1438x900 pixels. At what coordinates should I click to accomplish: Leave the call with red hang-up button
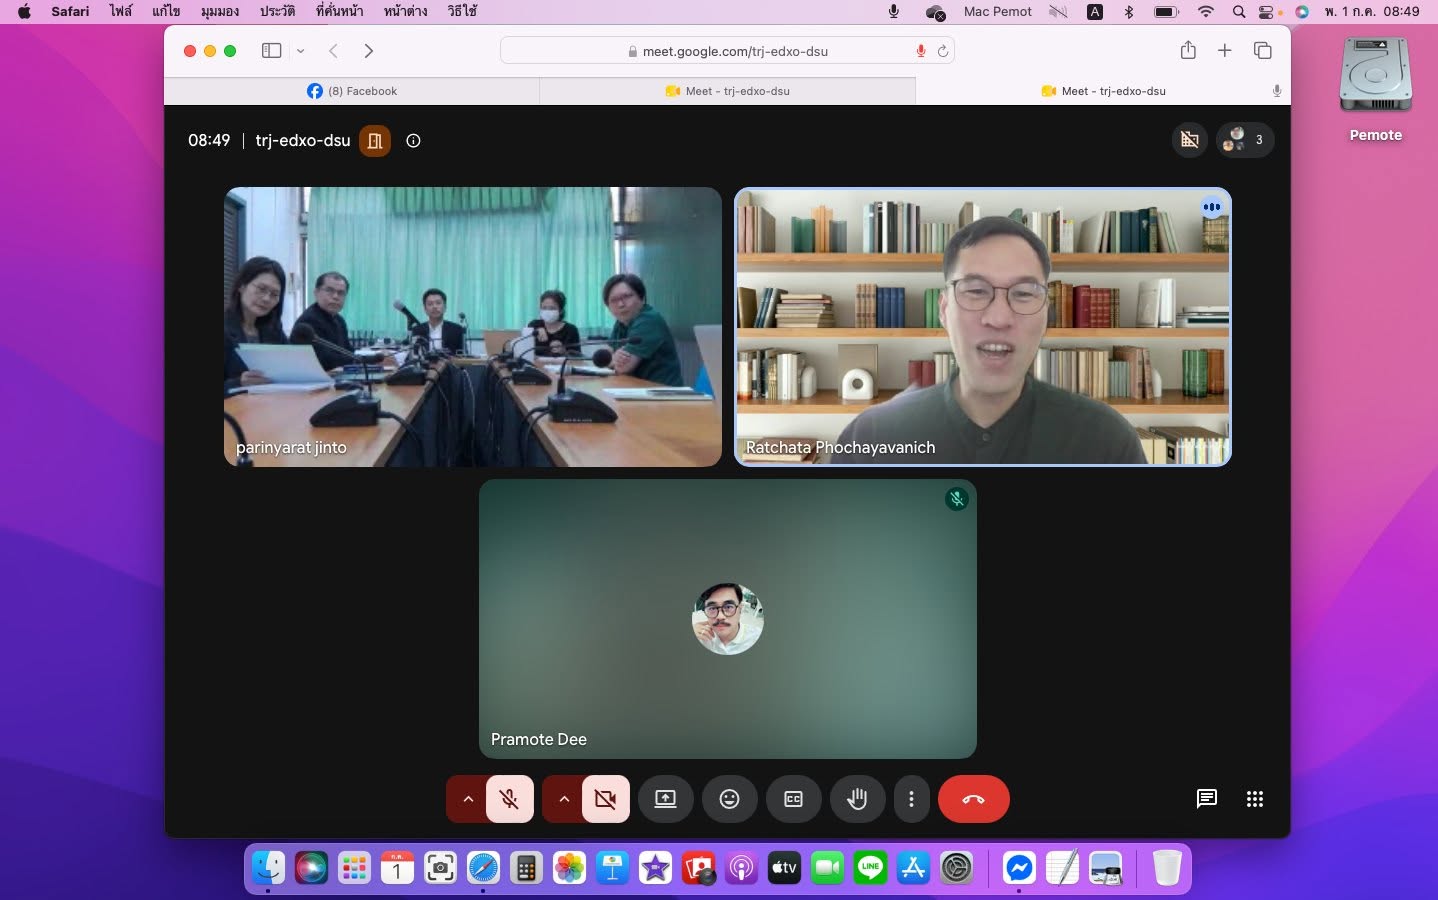pos(973,799)
